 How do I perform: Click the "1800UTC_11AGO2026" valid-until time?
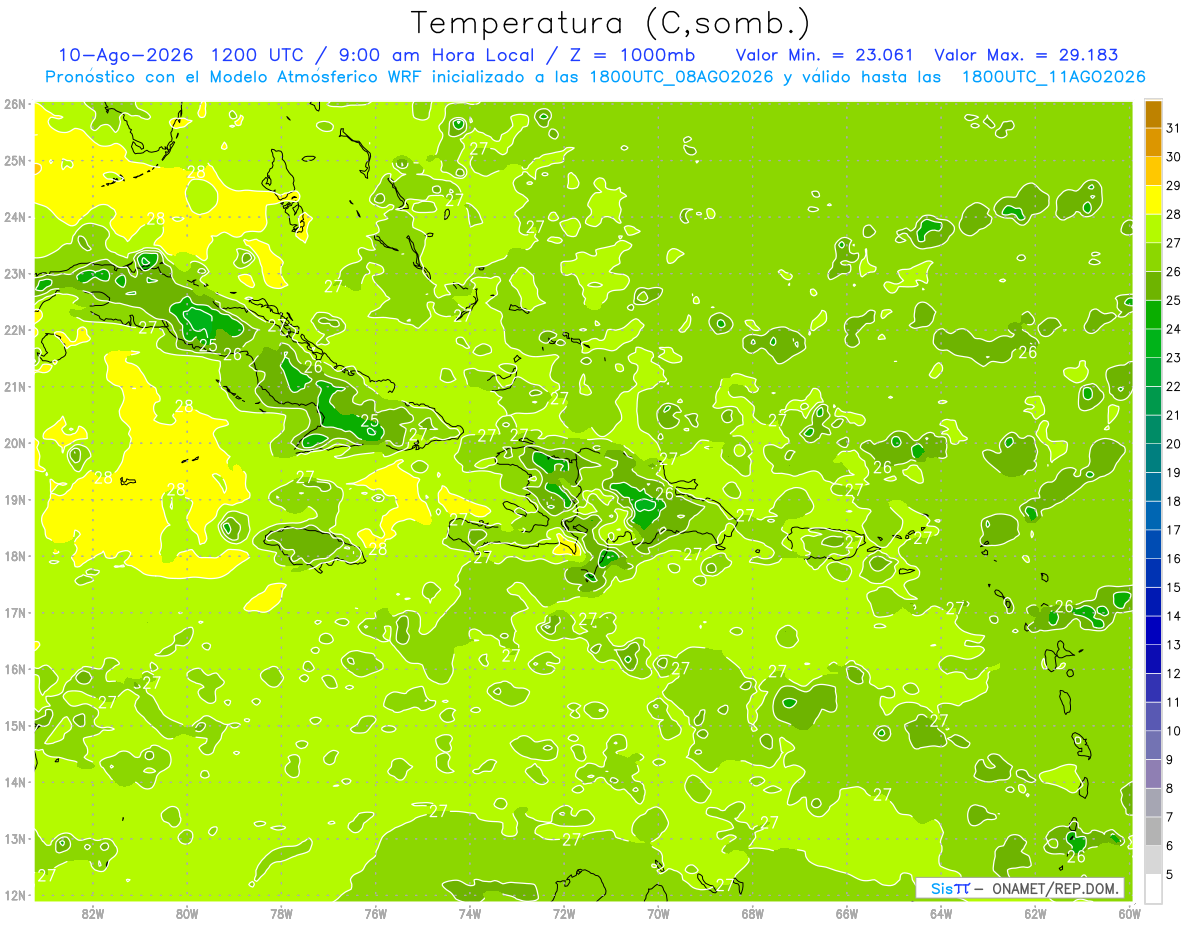pyautogui.click(x=1053, y=76)
